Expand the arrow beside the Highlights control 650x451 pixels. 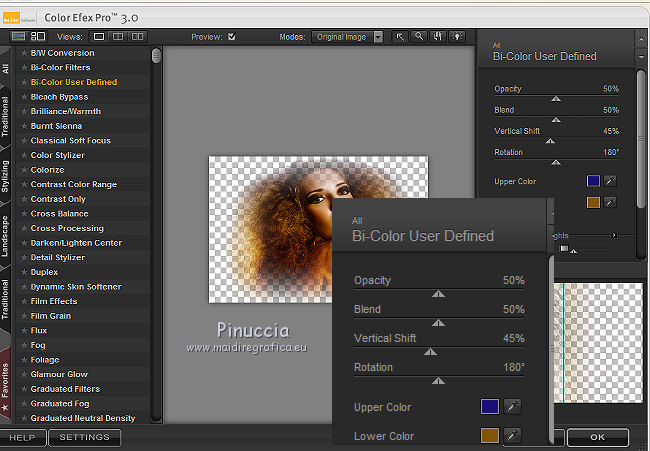614,235
